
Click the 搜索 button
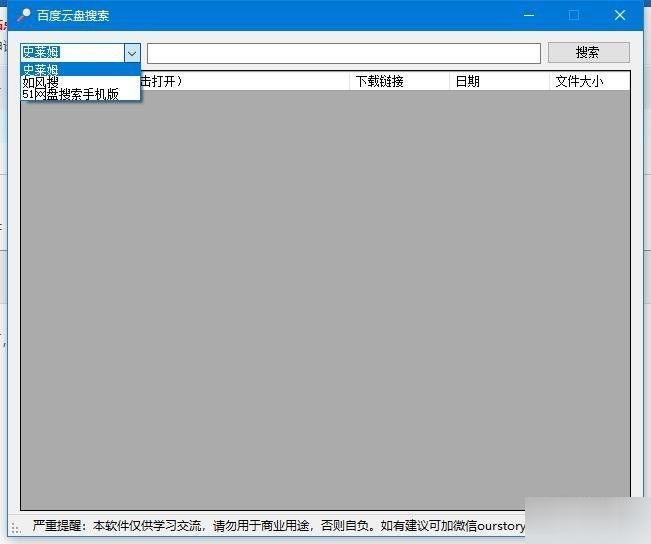point(588,53)
